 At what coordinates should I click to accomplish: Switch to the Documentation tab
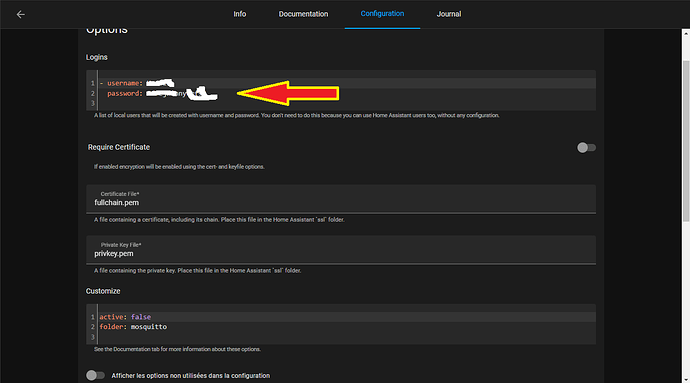(303, 14)
